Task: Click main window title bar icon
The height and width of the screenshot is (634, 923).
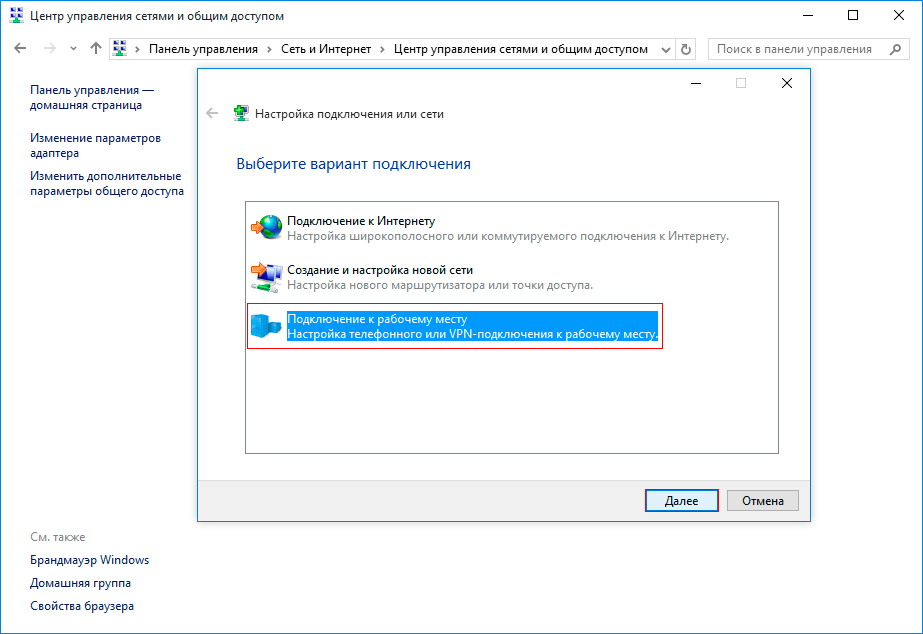Action: tap(16, 16)
